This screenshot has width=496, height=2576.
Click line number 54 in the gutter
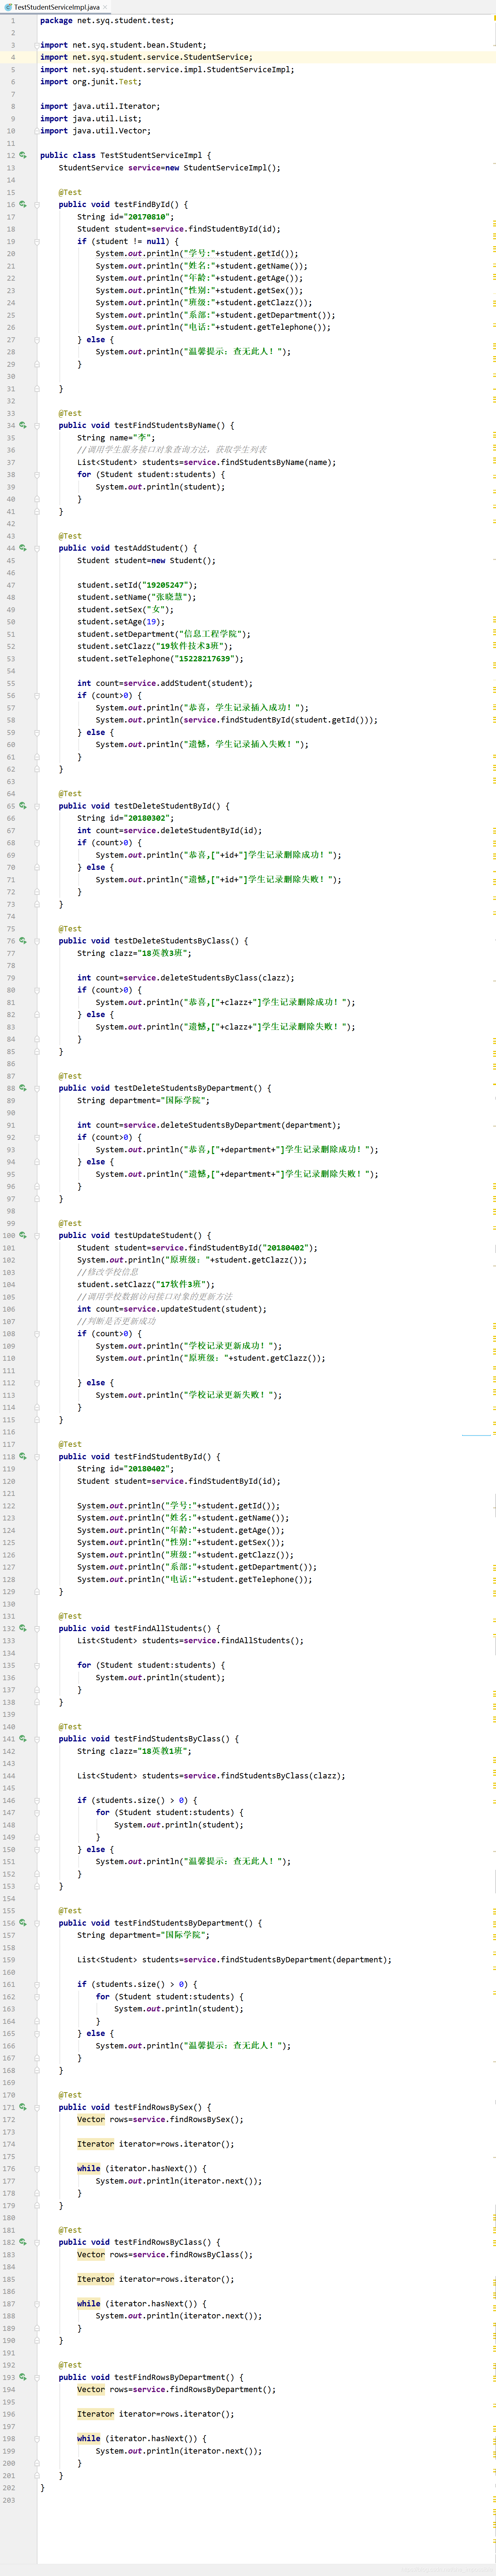click(11, 671)
